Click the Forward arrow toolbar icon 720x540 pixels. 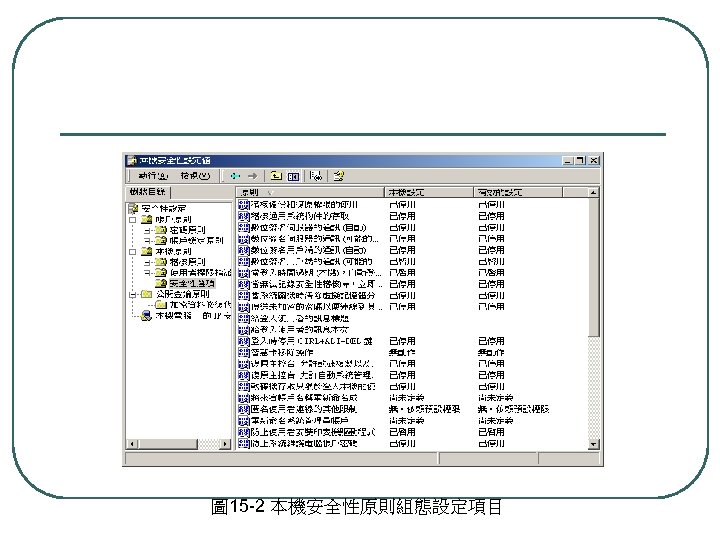tap(253, 176)
